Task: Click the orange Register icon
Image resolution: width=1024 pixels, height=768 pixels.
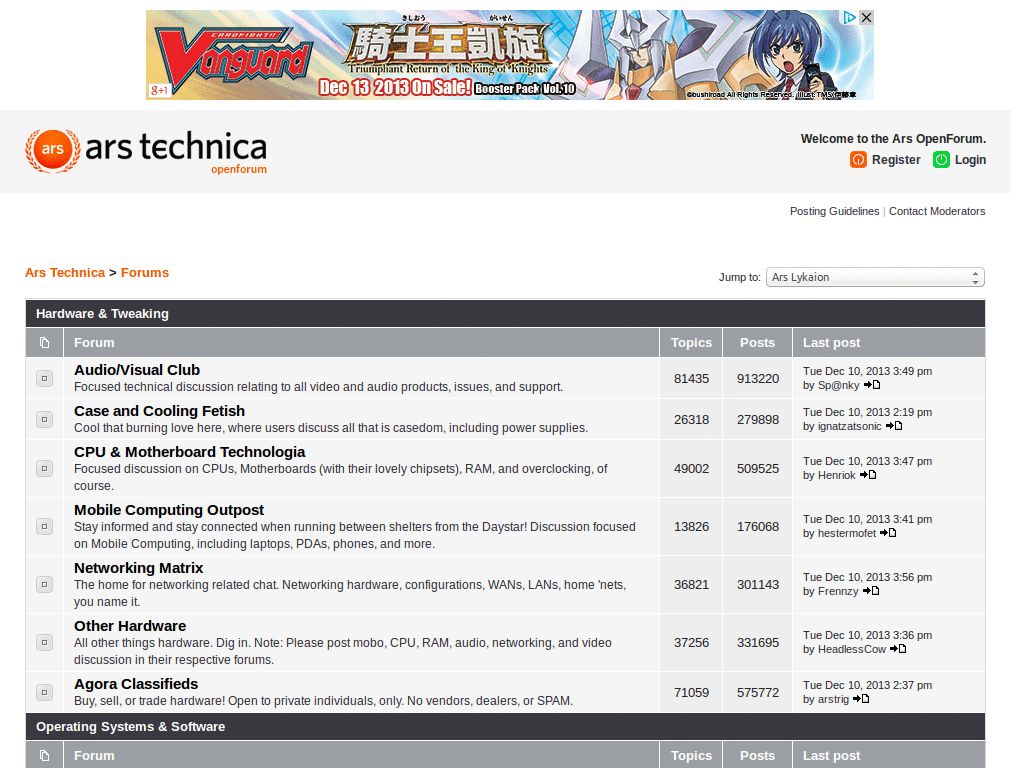Action: click(858, 159)
